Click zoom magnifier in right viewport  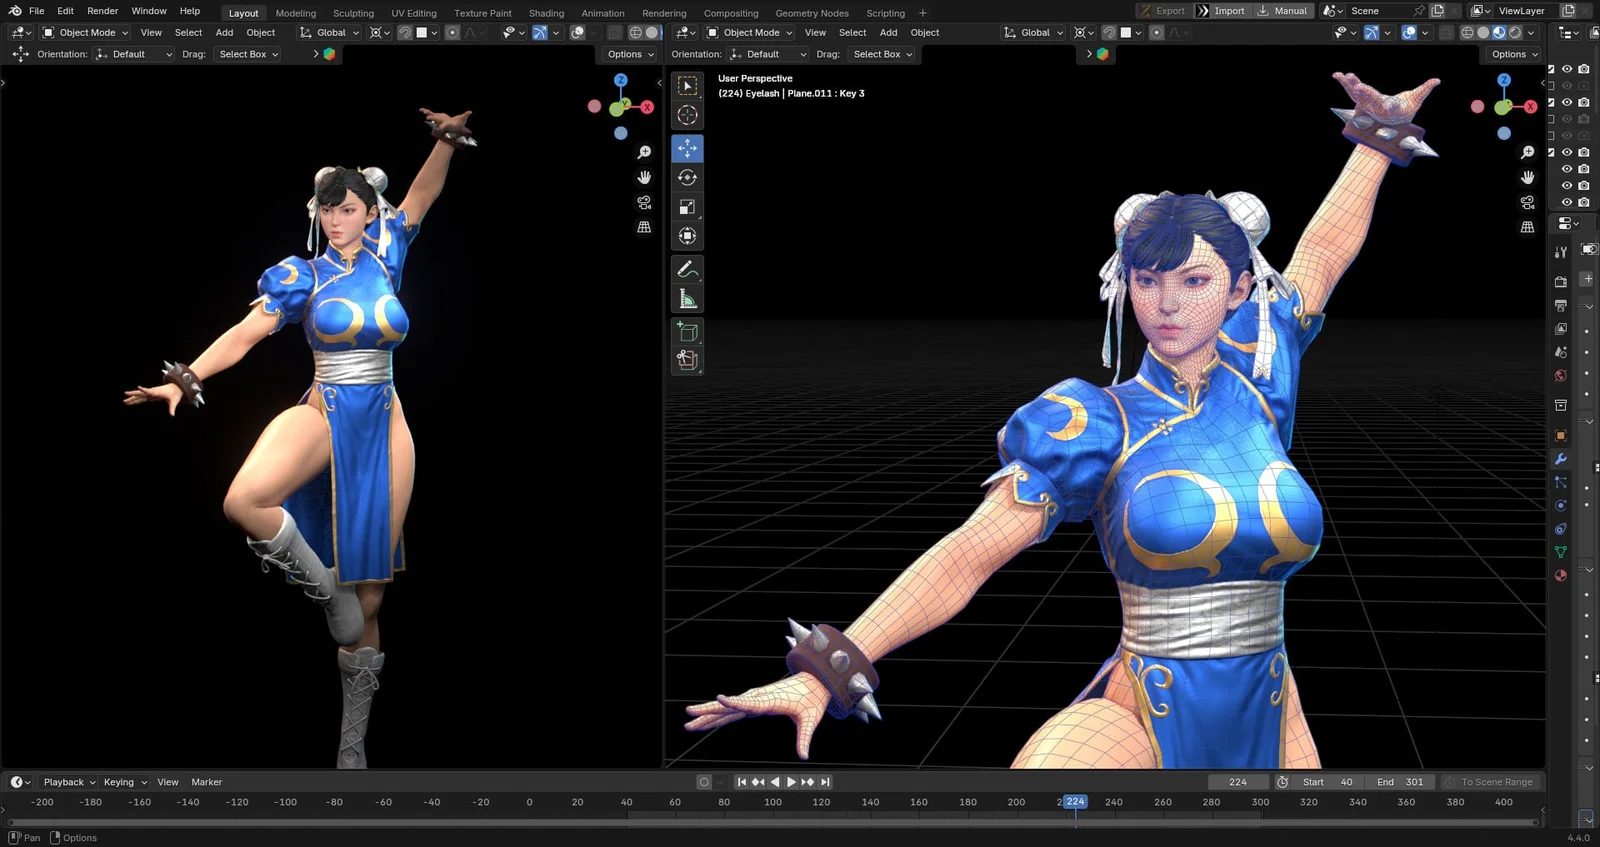point(1527,152)
